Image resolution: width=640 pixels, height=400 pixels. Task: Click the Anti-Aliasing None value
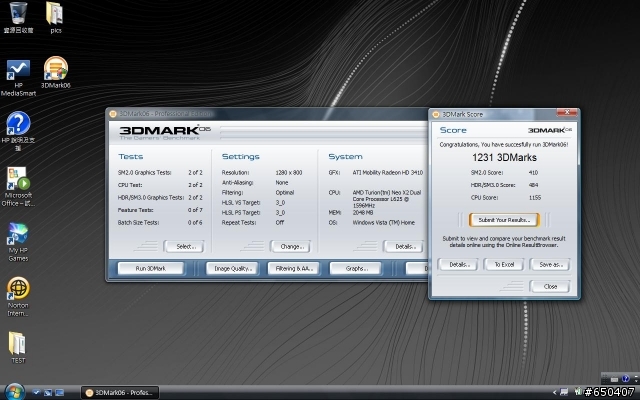pos(282,182)
